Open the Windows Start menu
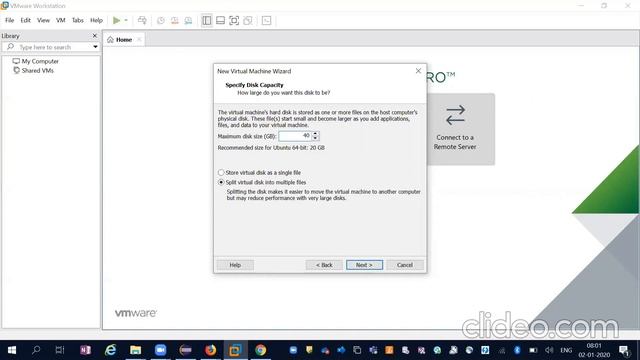The image size is (640, 360). pos(12,350)
